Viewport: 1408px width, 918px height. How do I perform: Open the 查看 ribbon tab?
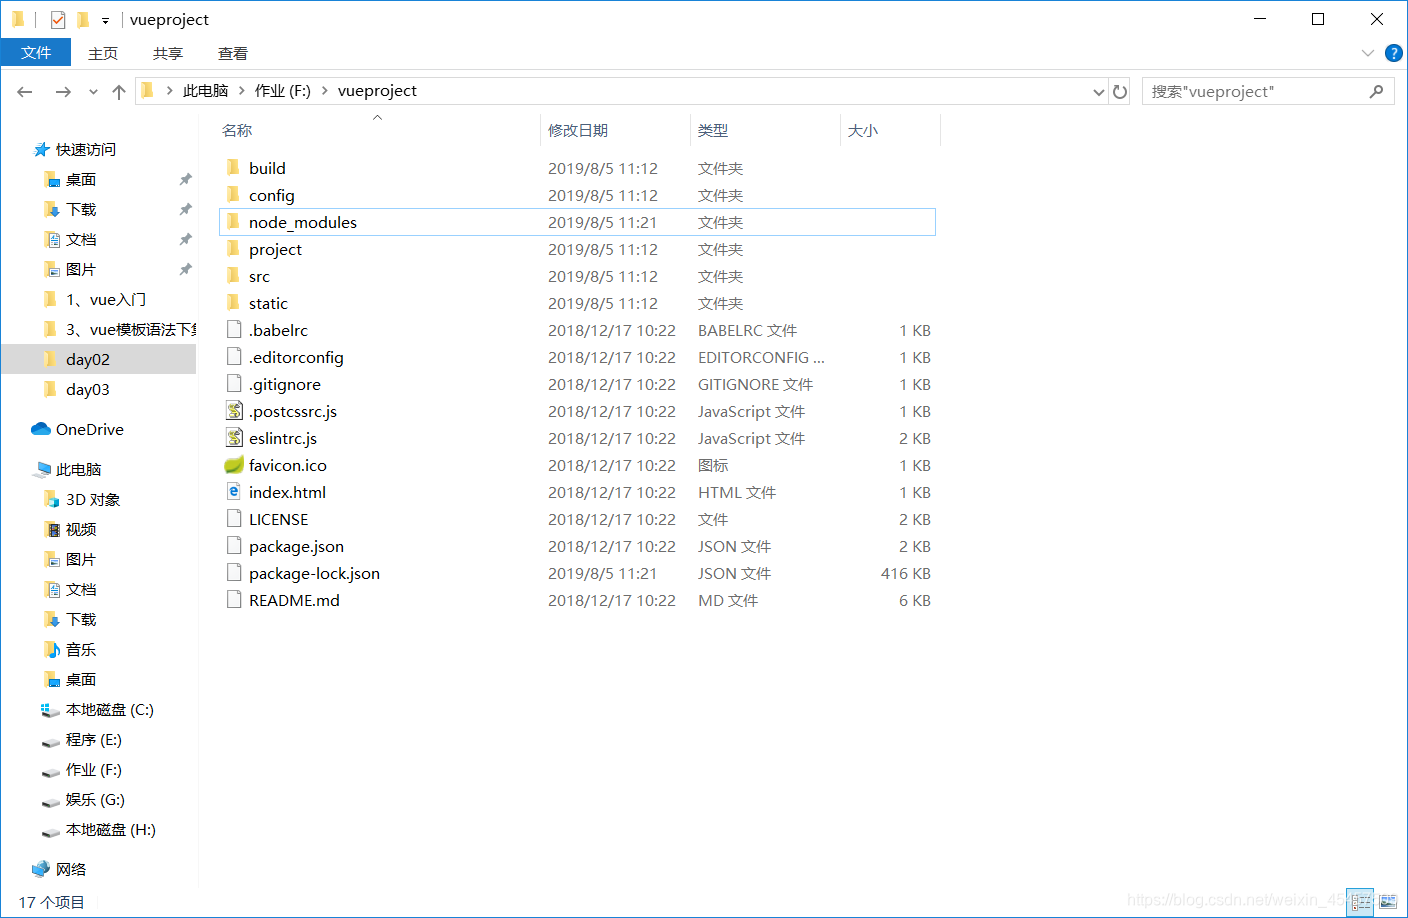click(x=233, y=53)
